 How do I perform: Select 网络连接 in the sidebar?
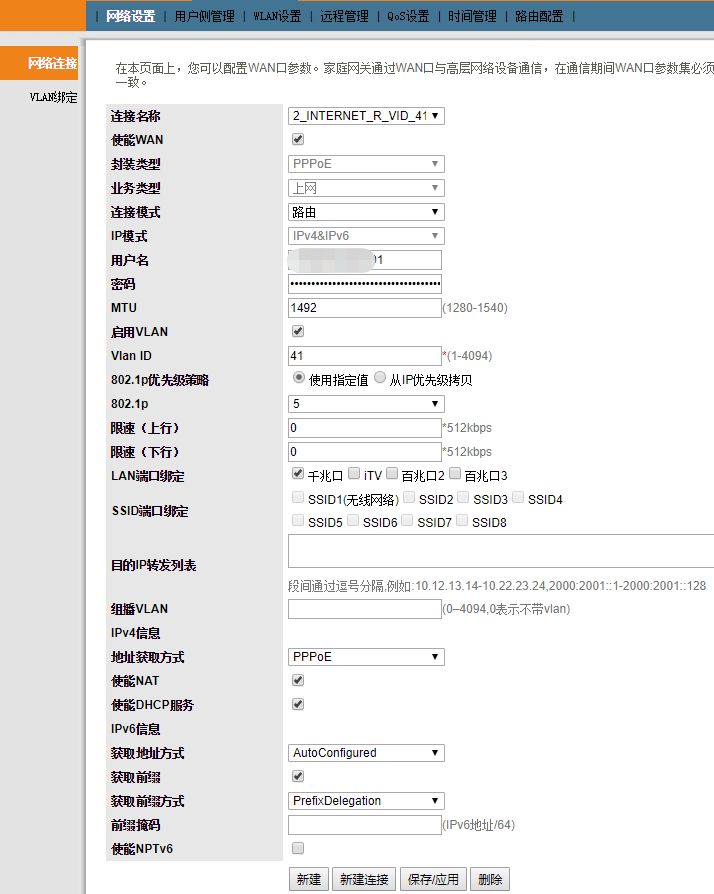coord(39,63)
